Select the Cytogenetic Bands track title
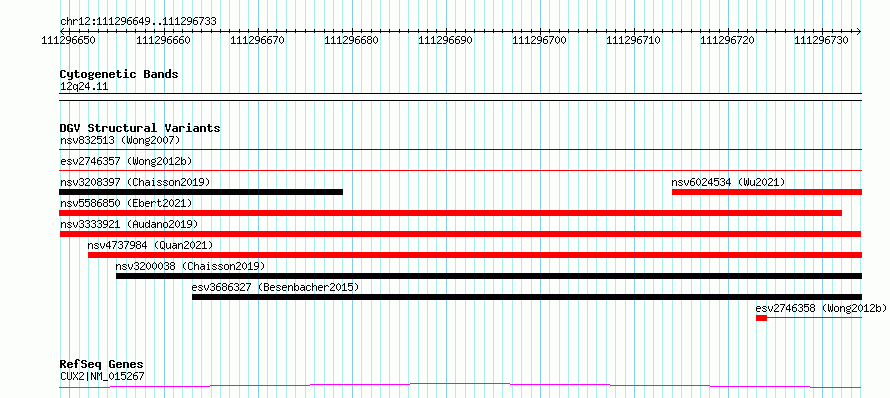The width and height of the screenshot is (890, 398). point(119,74)
